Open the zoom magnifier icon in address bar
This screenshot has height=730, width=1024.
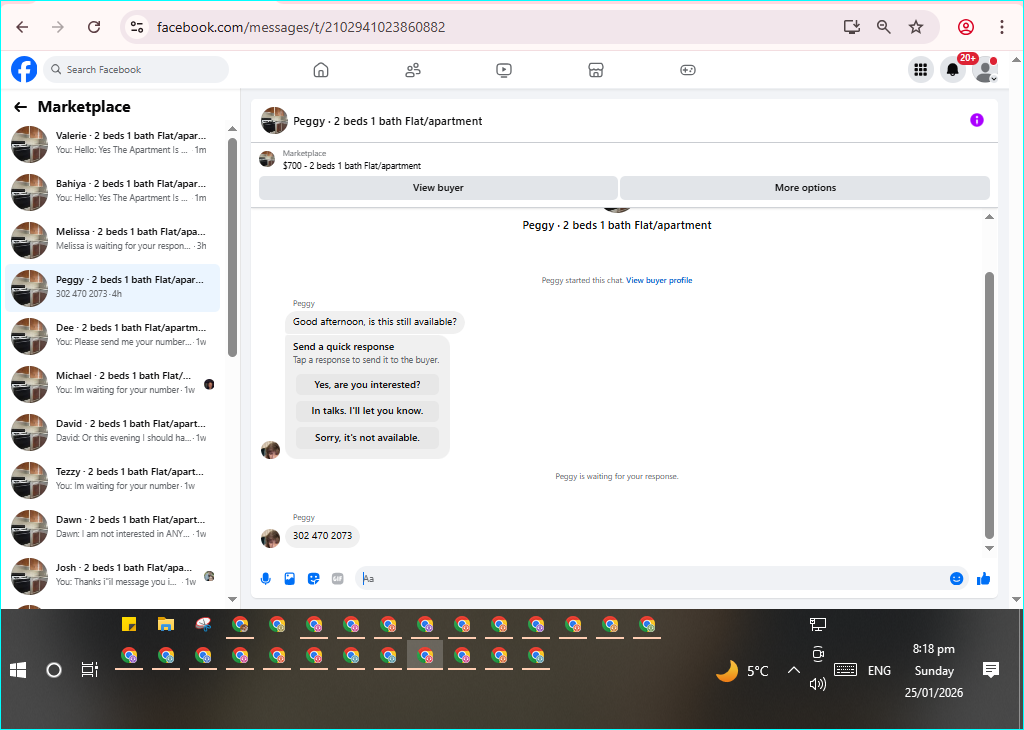[884, 27]
